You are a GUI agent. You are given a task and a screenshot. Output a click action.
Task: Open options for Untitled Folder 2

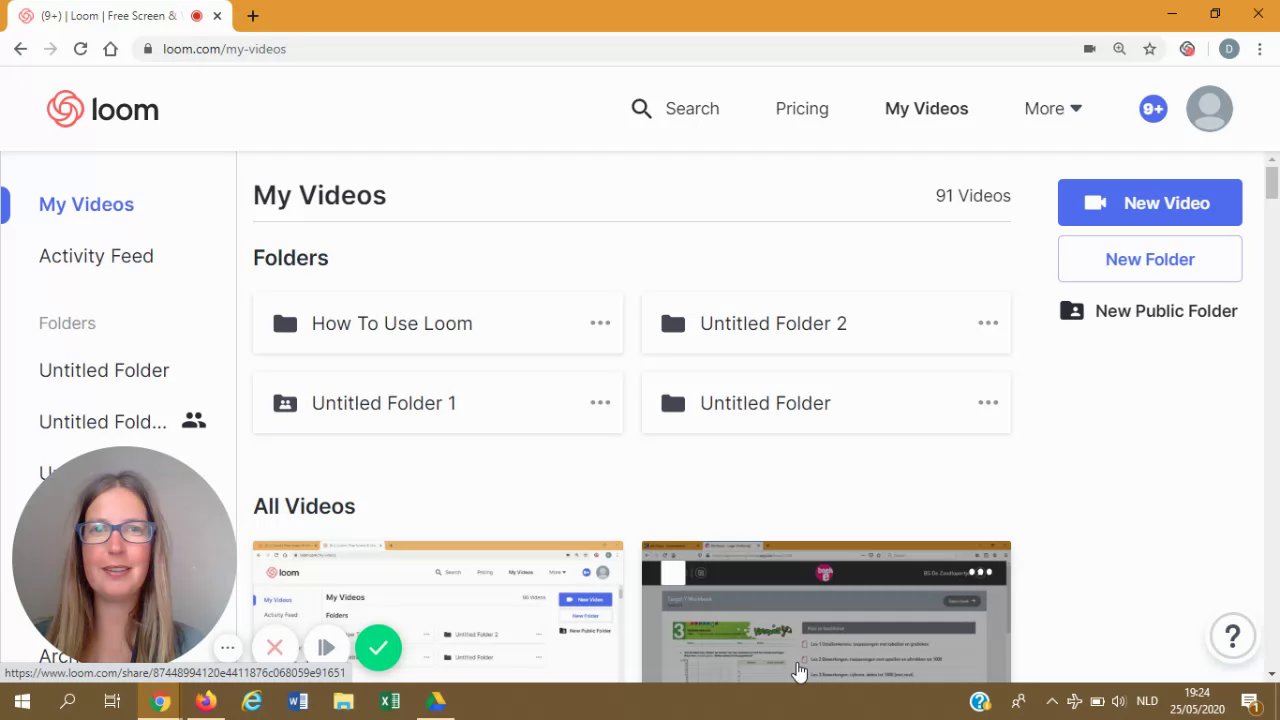(x=988, y=323)
